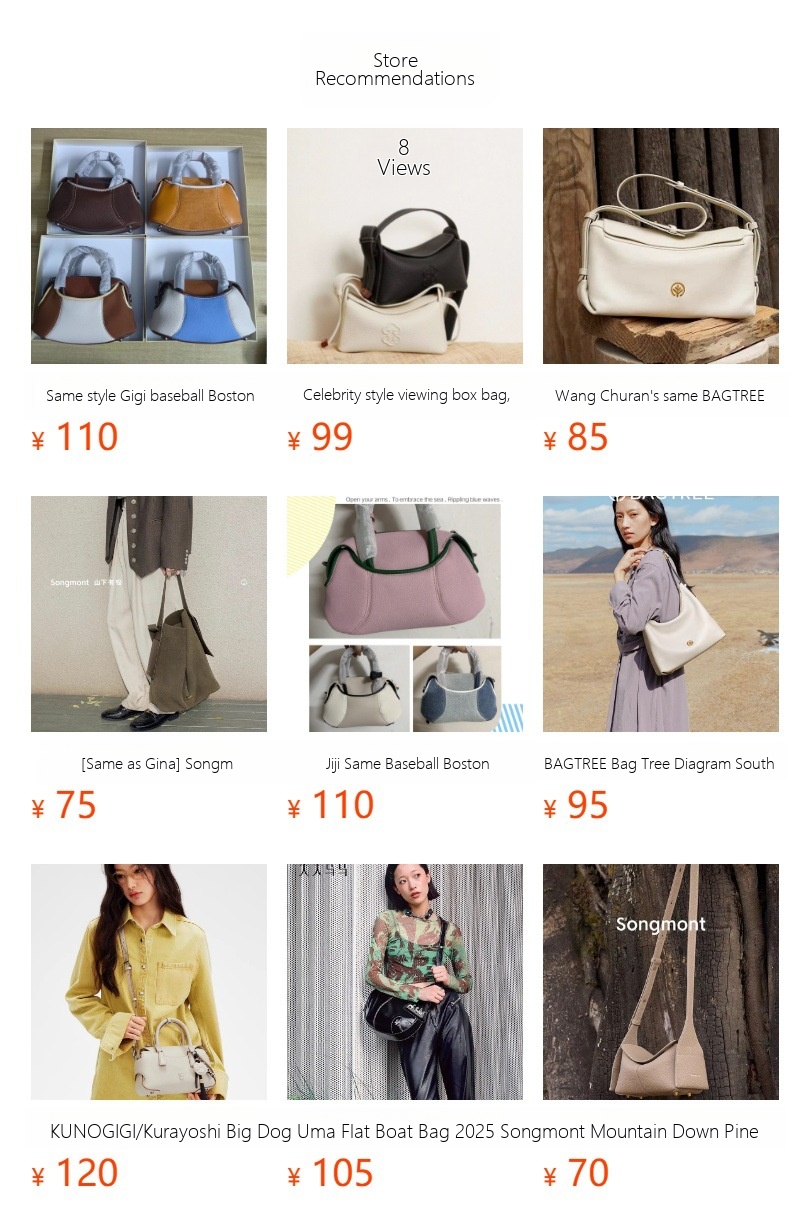Viewport: 790px width, 1232px height.
Task: Click the ¥ 85 price under BAGTREE bag
Action: tap(576, 437)
